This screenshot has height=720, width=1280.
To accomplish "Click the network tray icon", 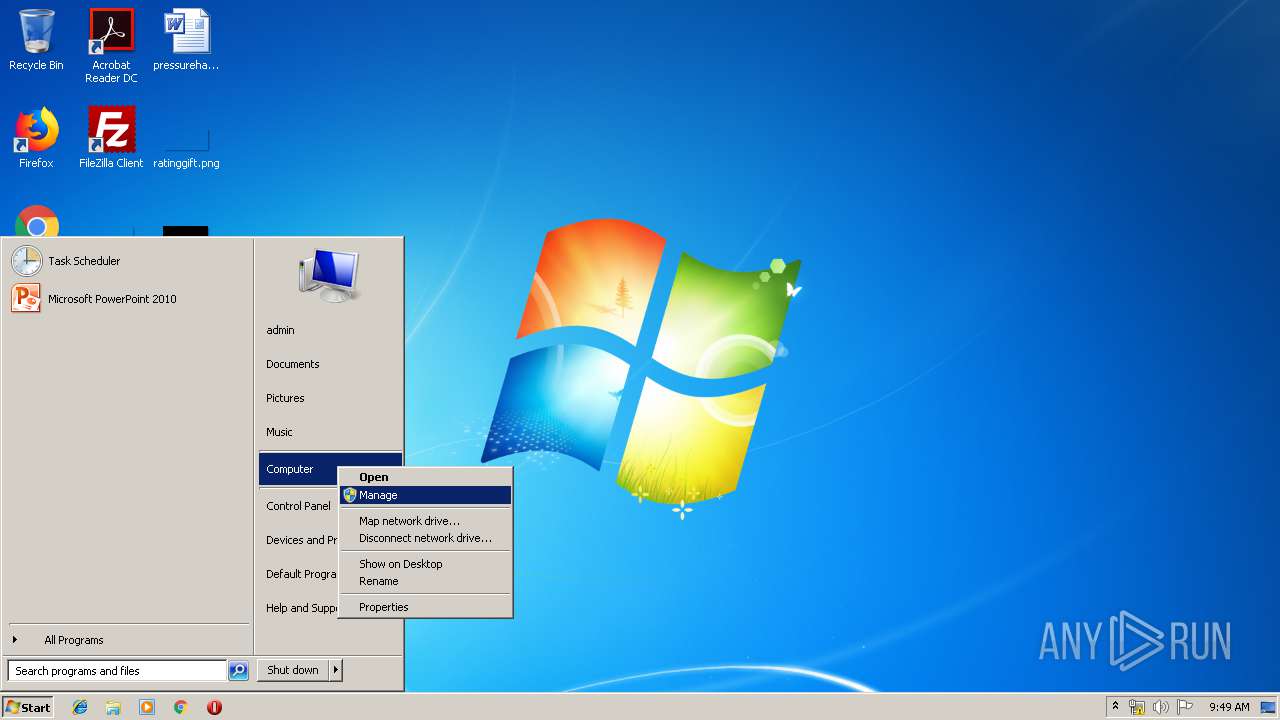I will [1137, 707].
